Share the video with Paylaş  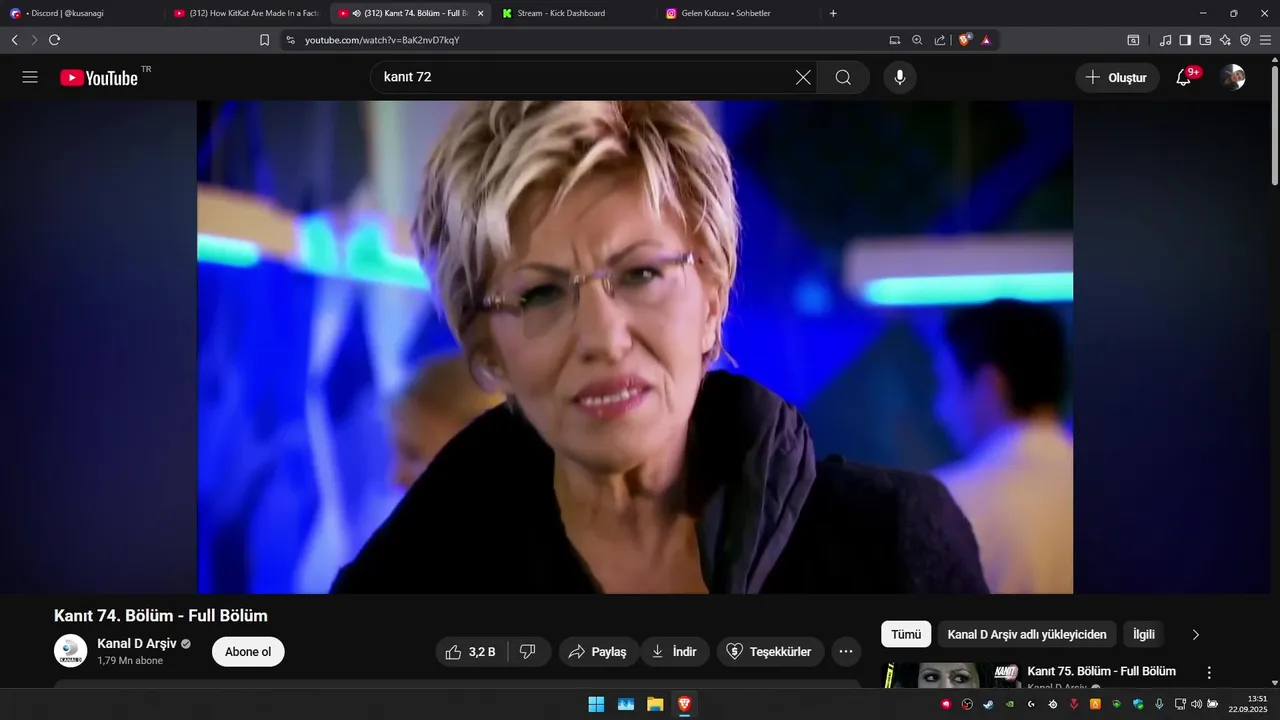tap(597, 652)
